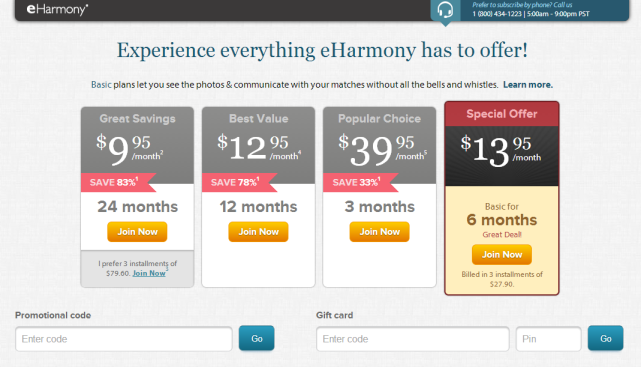Image resolution: width=641 pixels, height=367 pixels.
Task: Join Now for the 24 months plan
Action: pos(137,232)
